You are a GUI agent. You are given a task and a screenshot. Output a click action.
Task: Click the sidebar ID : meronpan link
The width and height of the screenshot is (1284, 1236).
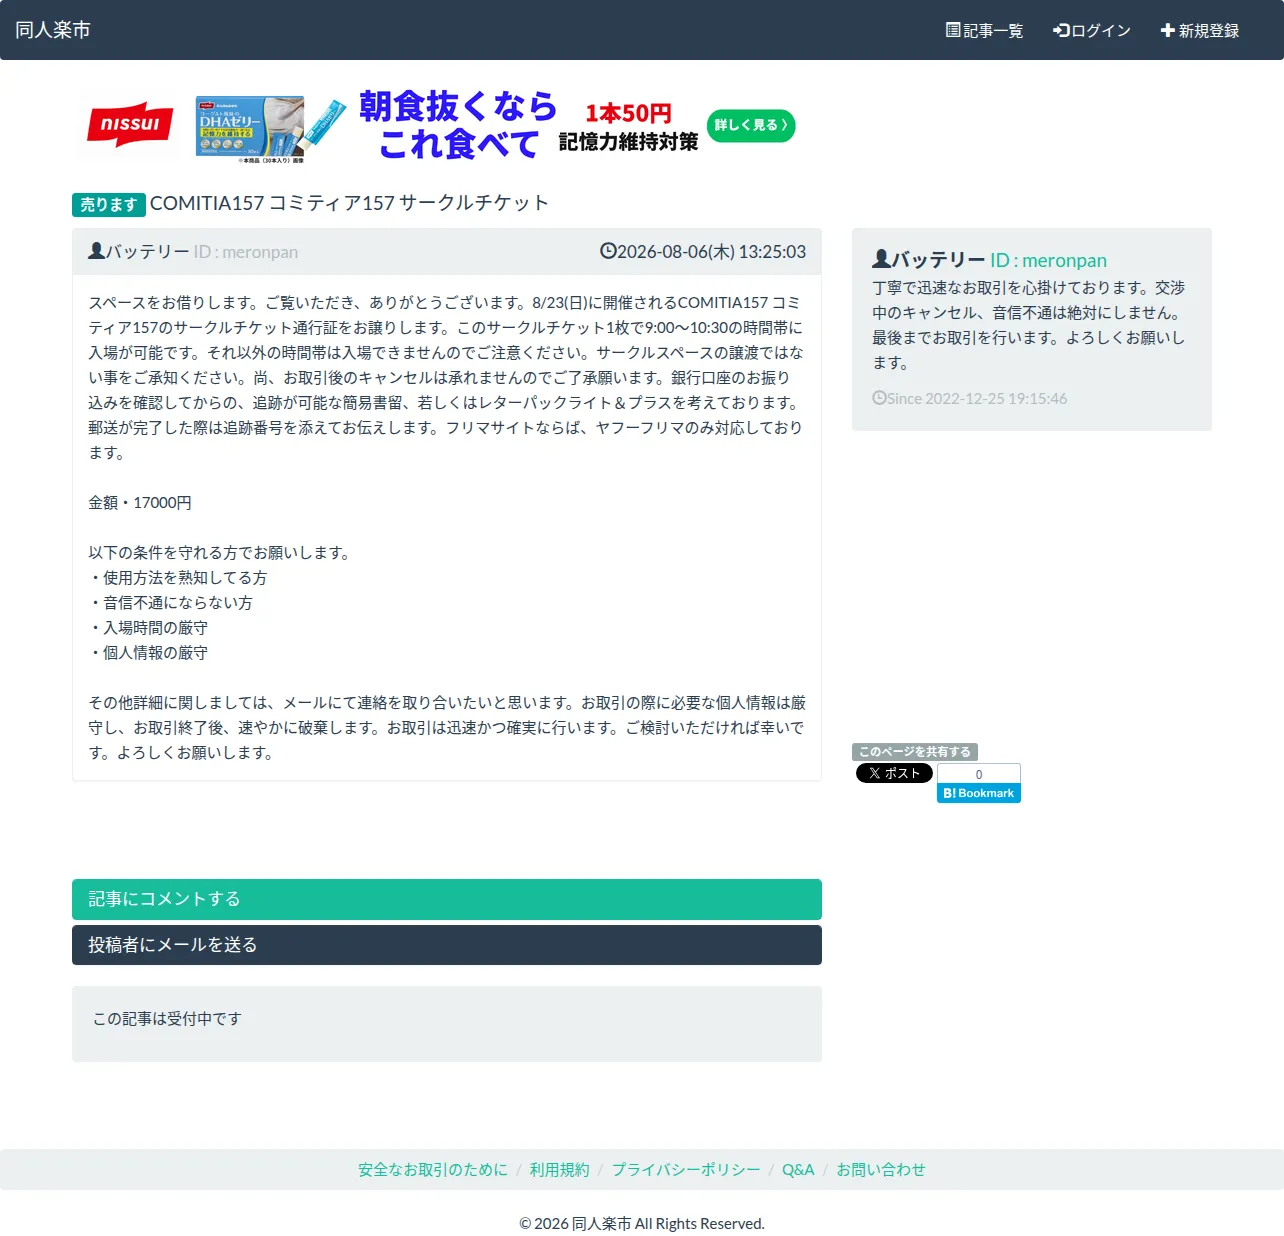[1048, 260]
